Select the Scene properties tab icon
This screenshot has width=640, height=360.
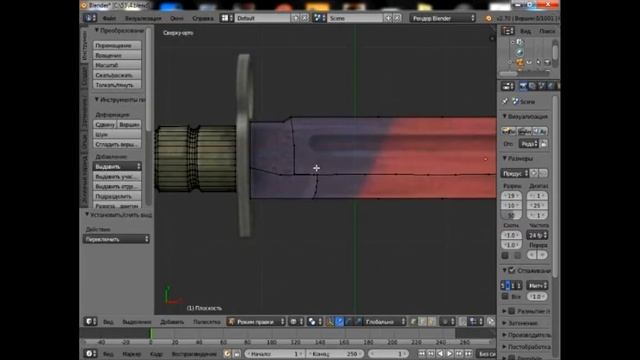[542, 86]
